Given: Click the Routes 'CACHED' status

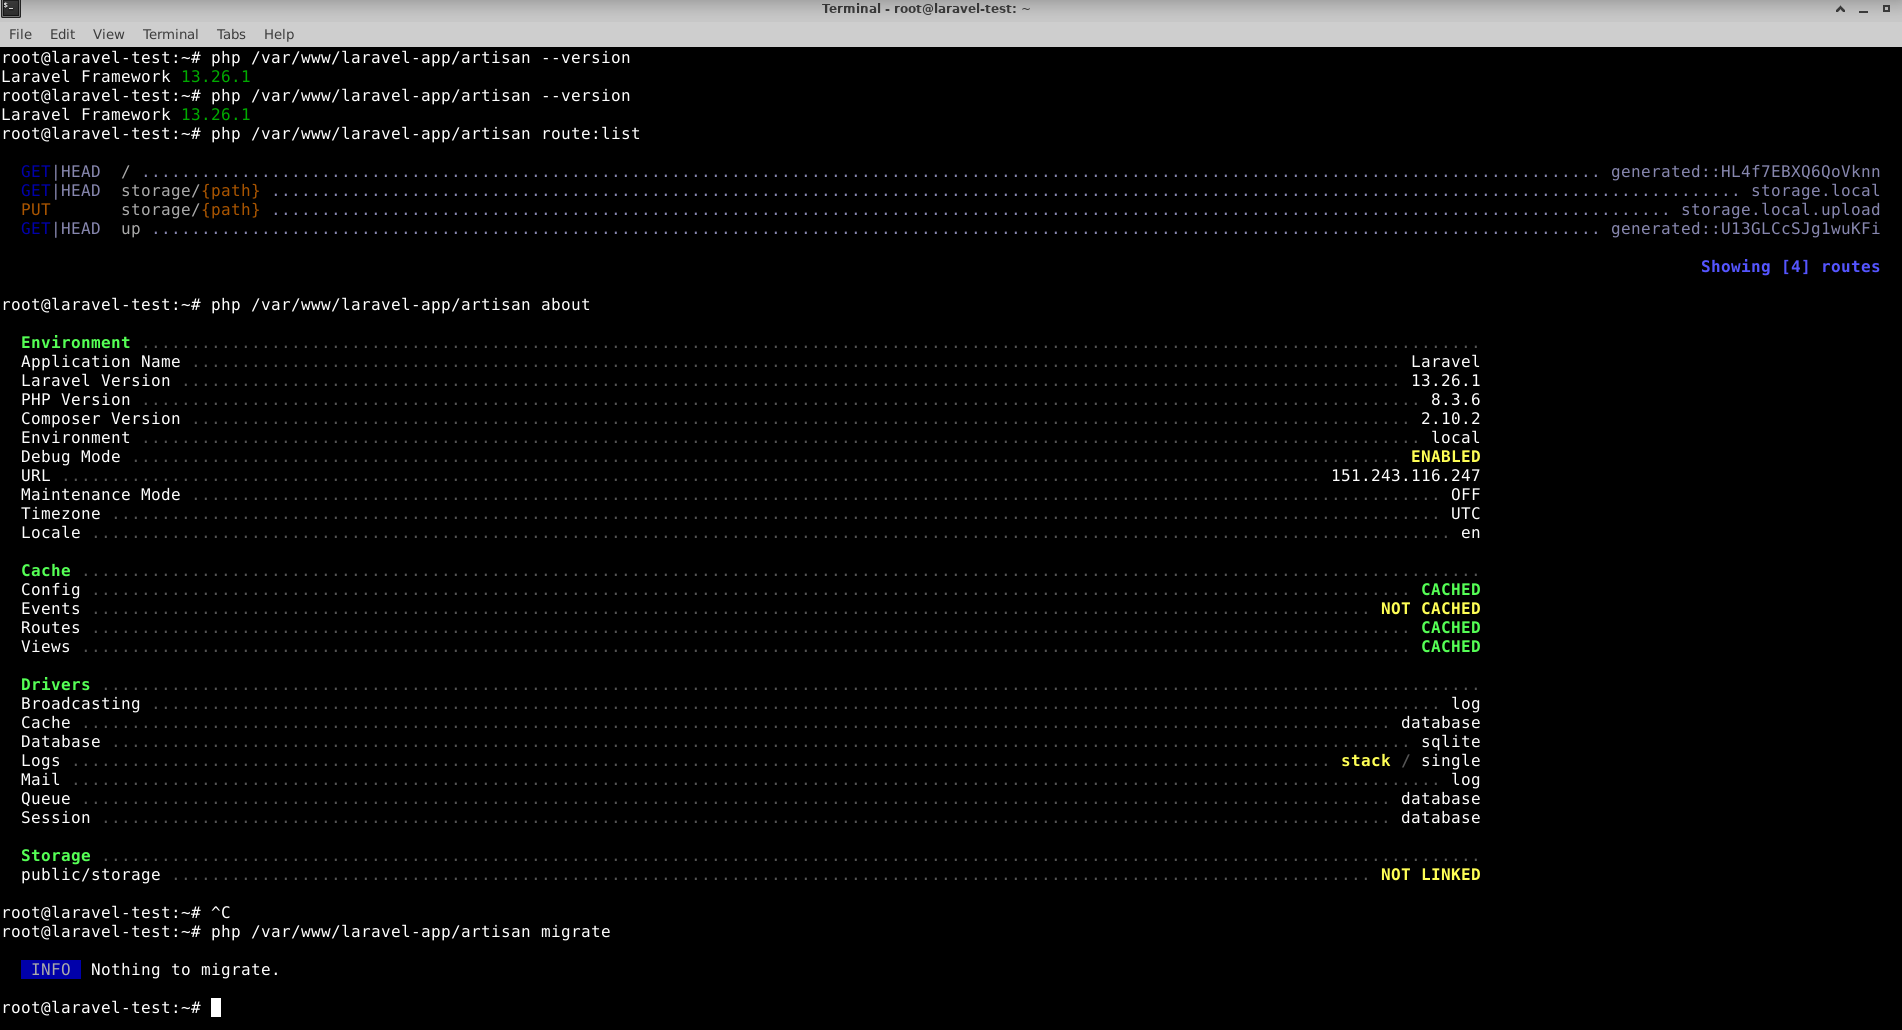Looking at the screenshot, I should (x=1450, y=628).
